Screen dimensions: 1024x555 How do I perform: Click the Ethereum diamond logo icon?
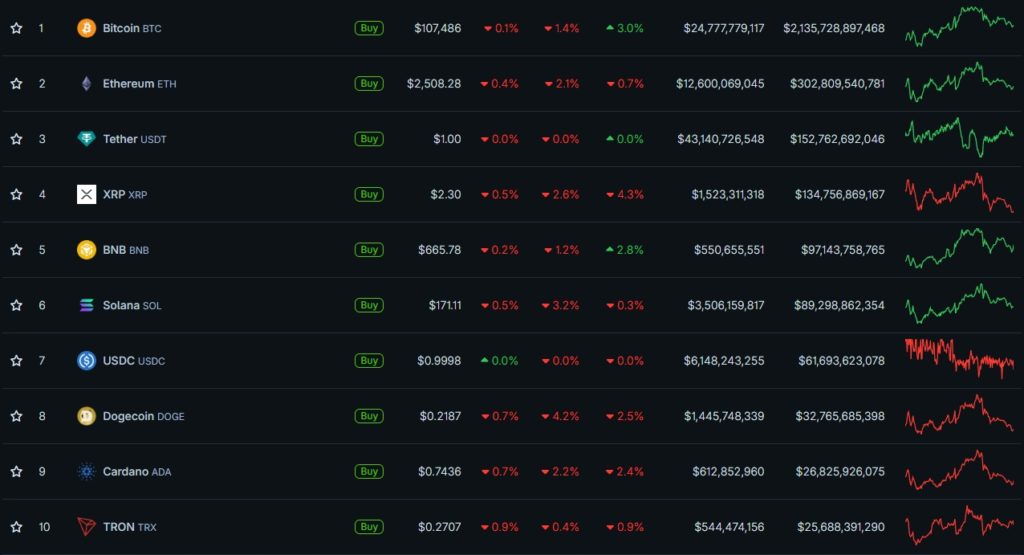(87, 84)
